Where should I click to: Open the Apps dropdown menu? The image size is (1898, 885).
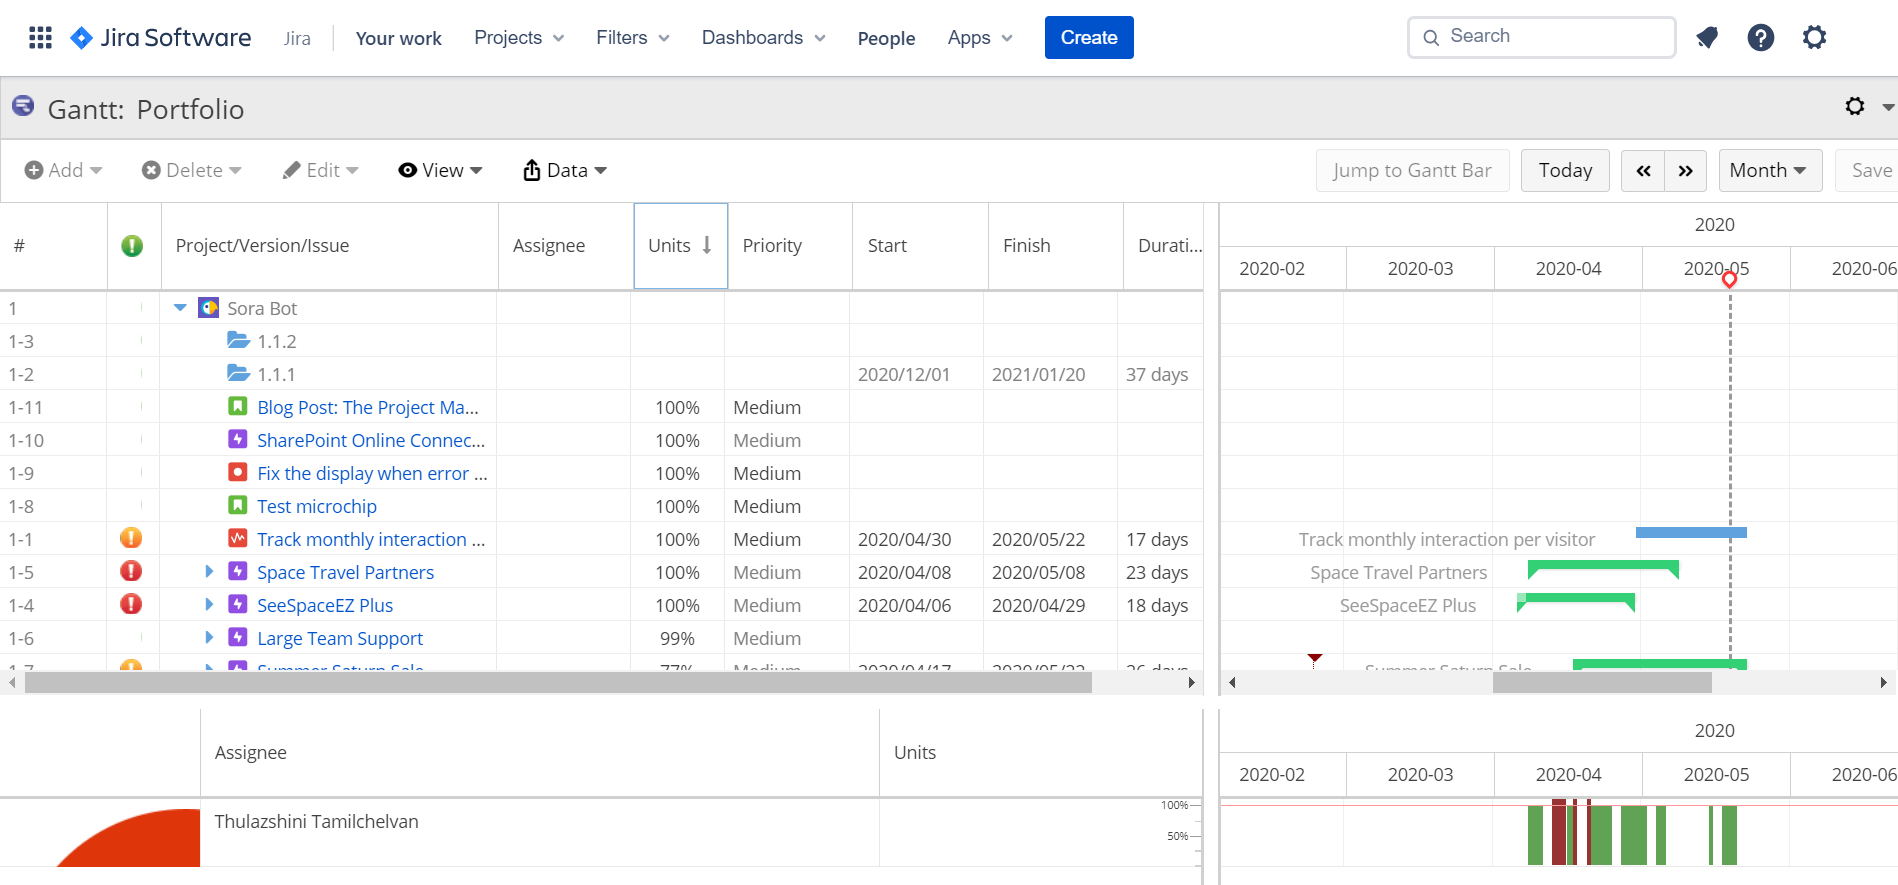[980, 38]
